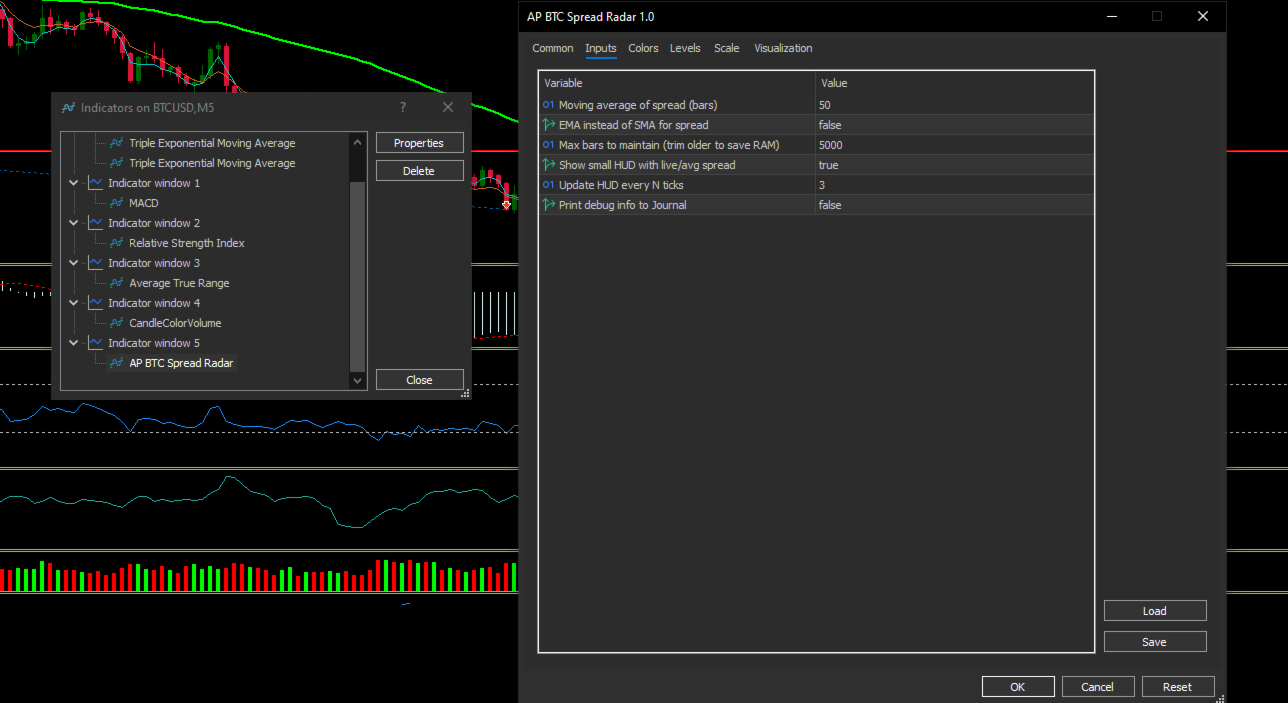1288x703 pixels.
Task: Toggle Show small HUD value true
Action: click(953, 165)
